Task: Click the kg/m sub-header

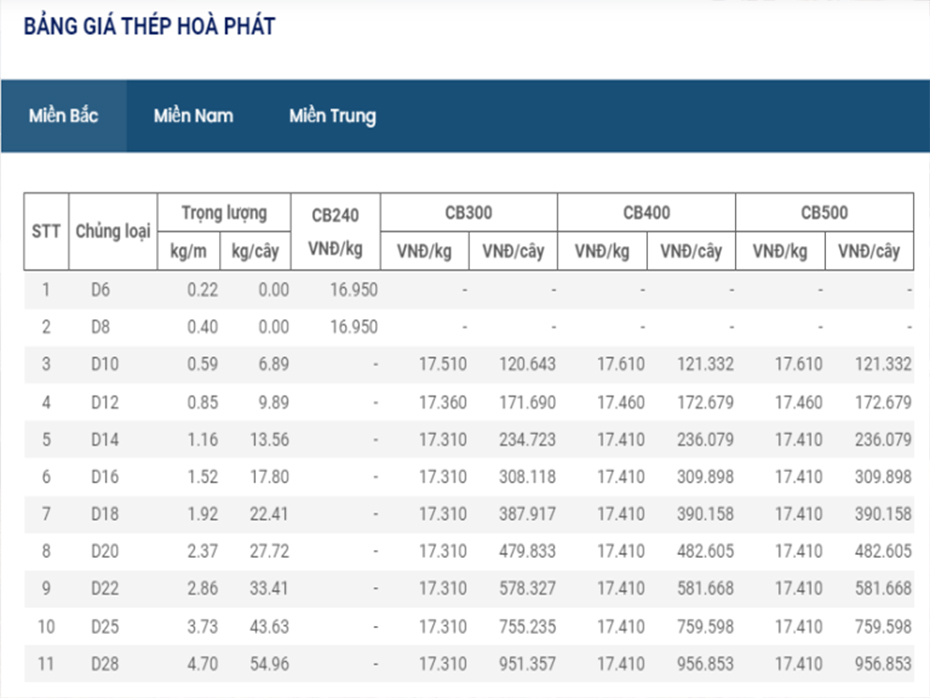Action: click(x=187, y=251)
